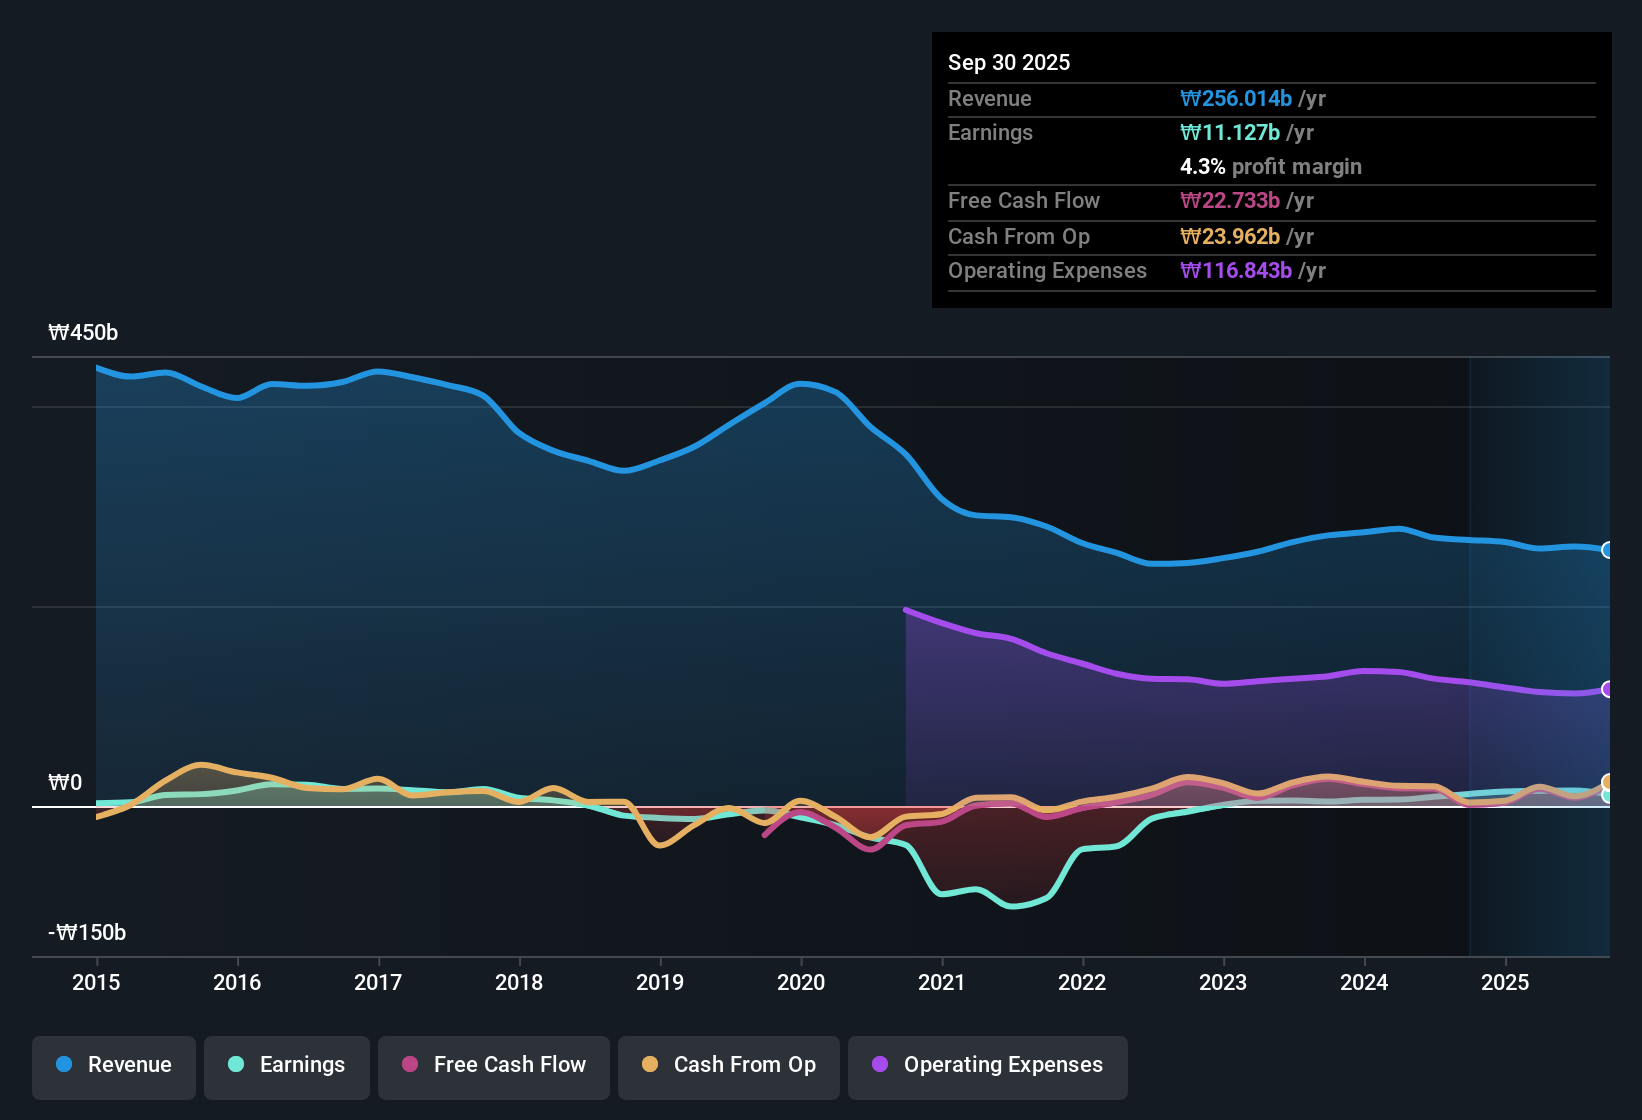Toggle the Operating Expenses series visibility

pyautogui.click(x=987, y=1065)
